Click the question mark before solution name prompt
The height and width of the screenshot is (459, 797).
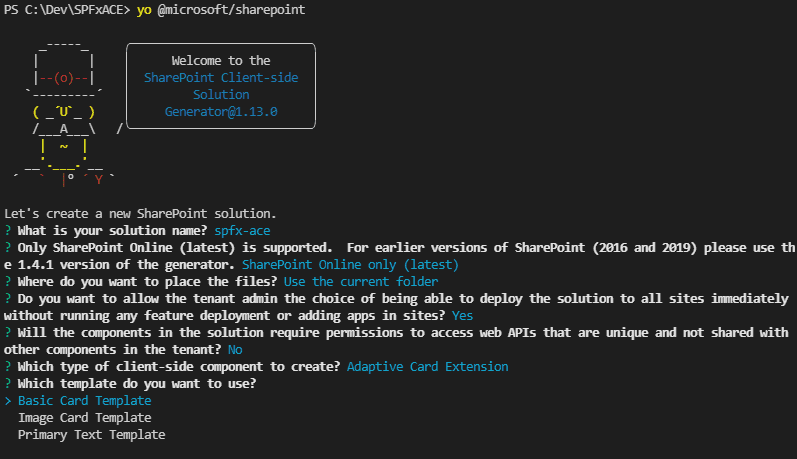8,231
